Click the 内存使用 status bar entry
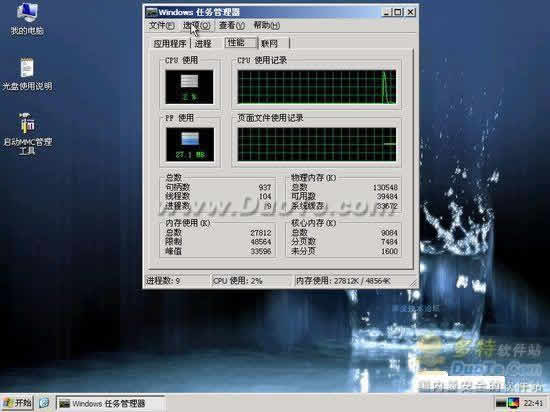 351,281
